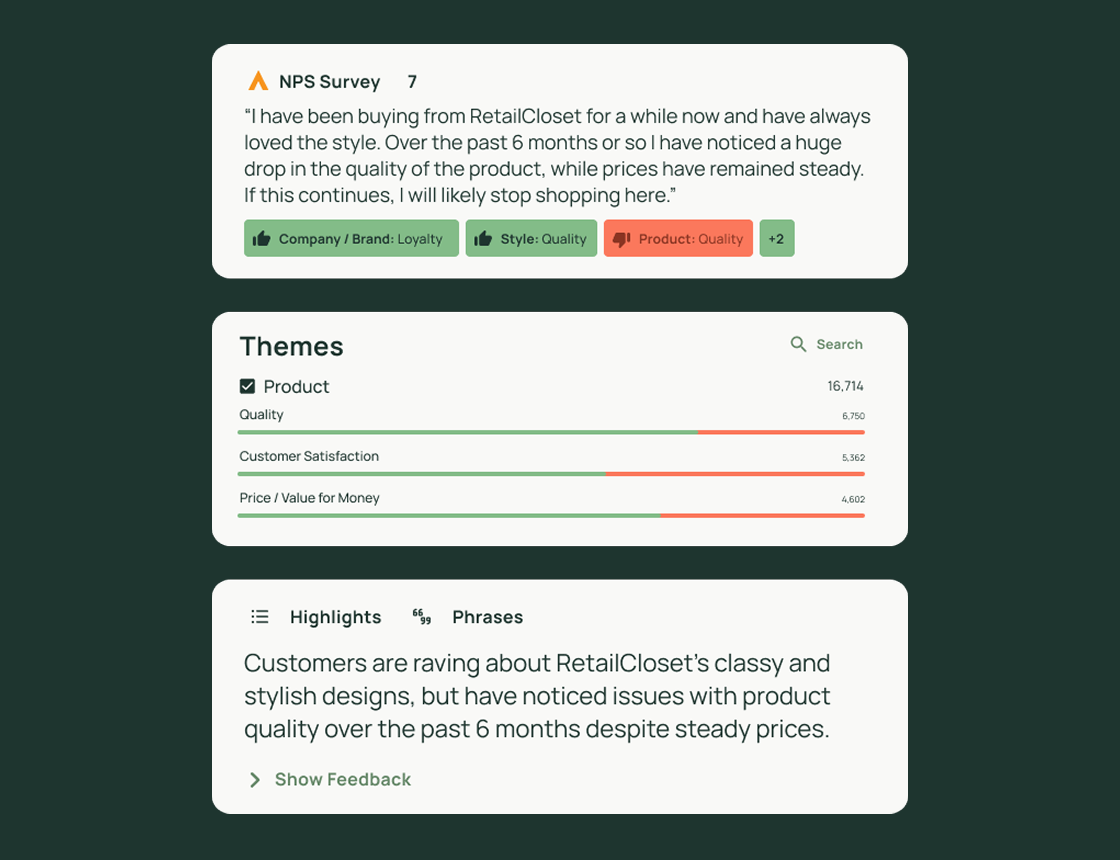Image resolution: width=1120 pixels, height=860 pixels.
Task: Click the NPS score value 7
Action: [412, 81]
